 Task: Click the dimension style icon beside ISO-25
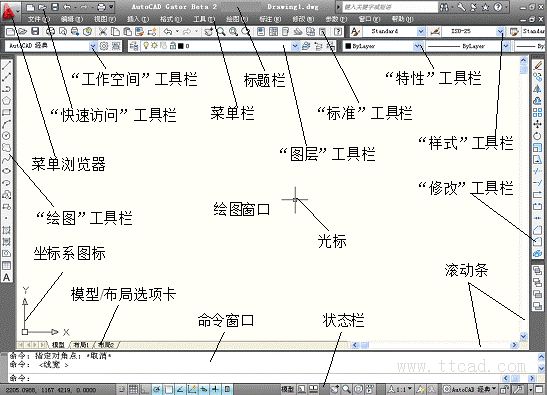click(435, 31)
